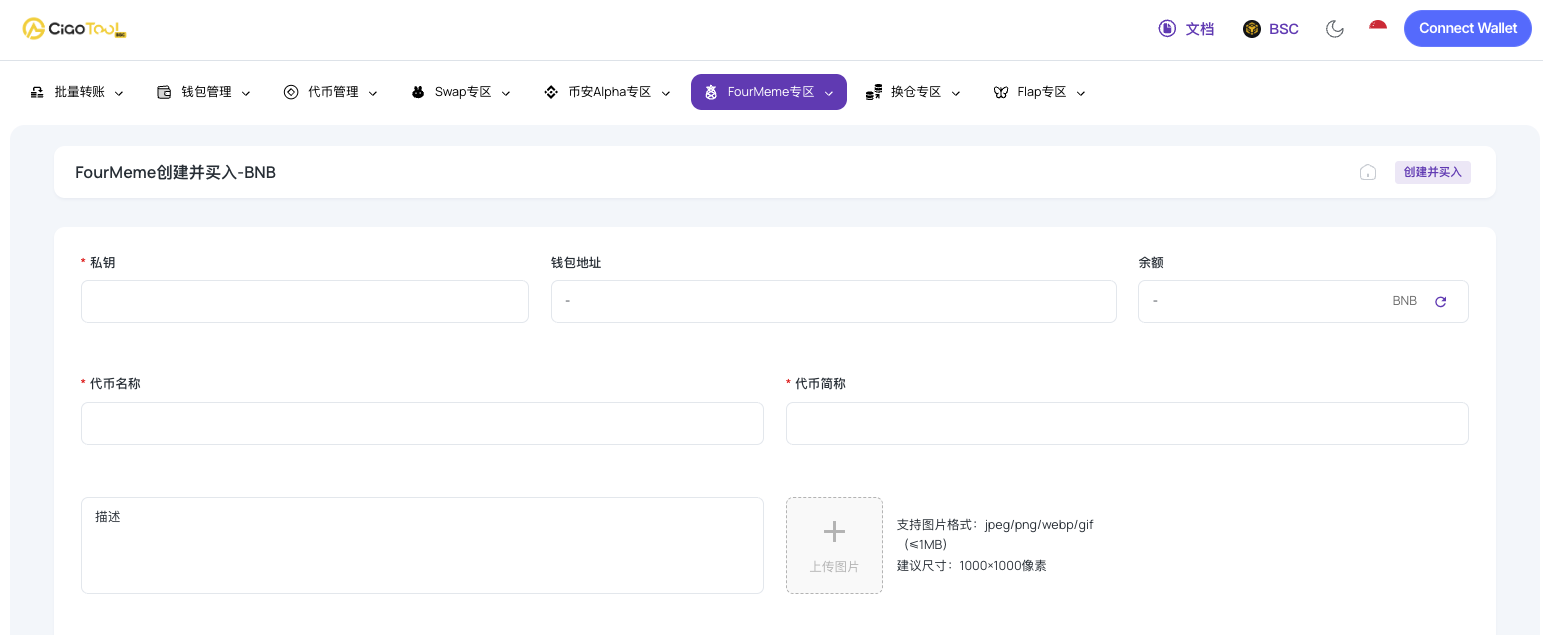Screen dimensions: 1543x635
Task: Open the 币安Alpha专区 menu
Action: point(607,92)
